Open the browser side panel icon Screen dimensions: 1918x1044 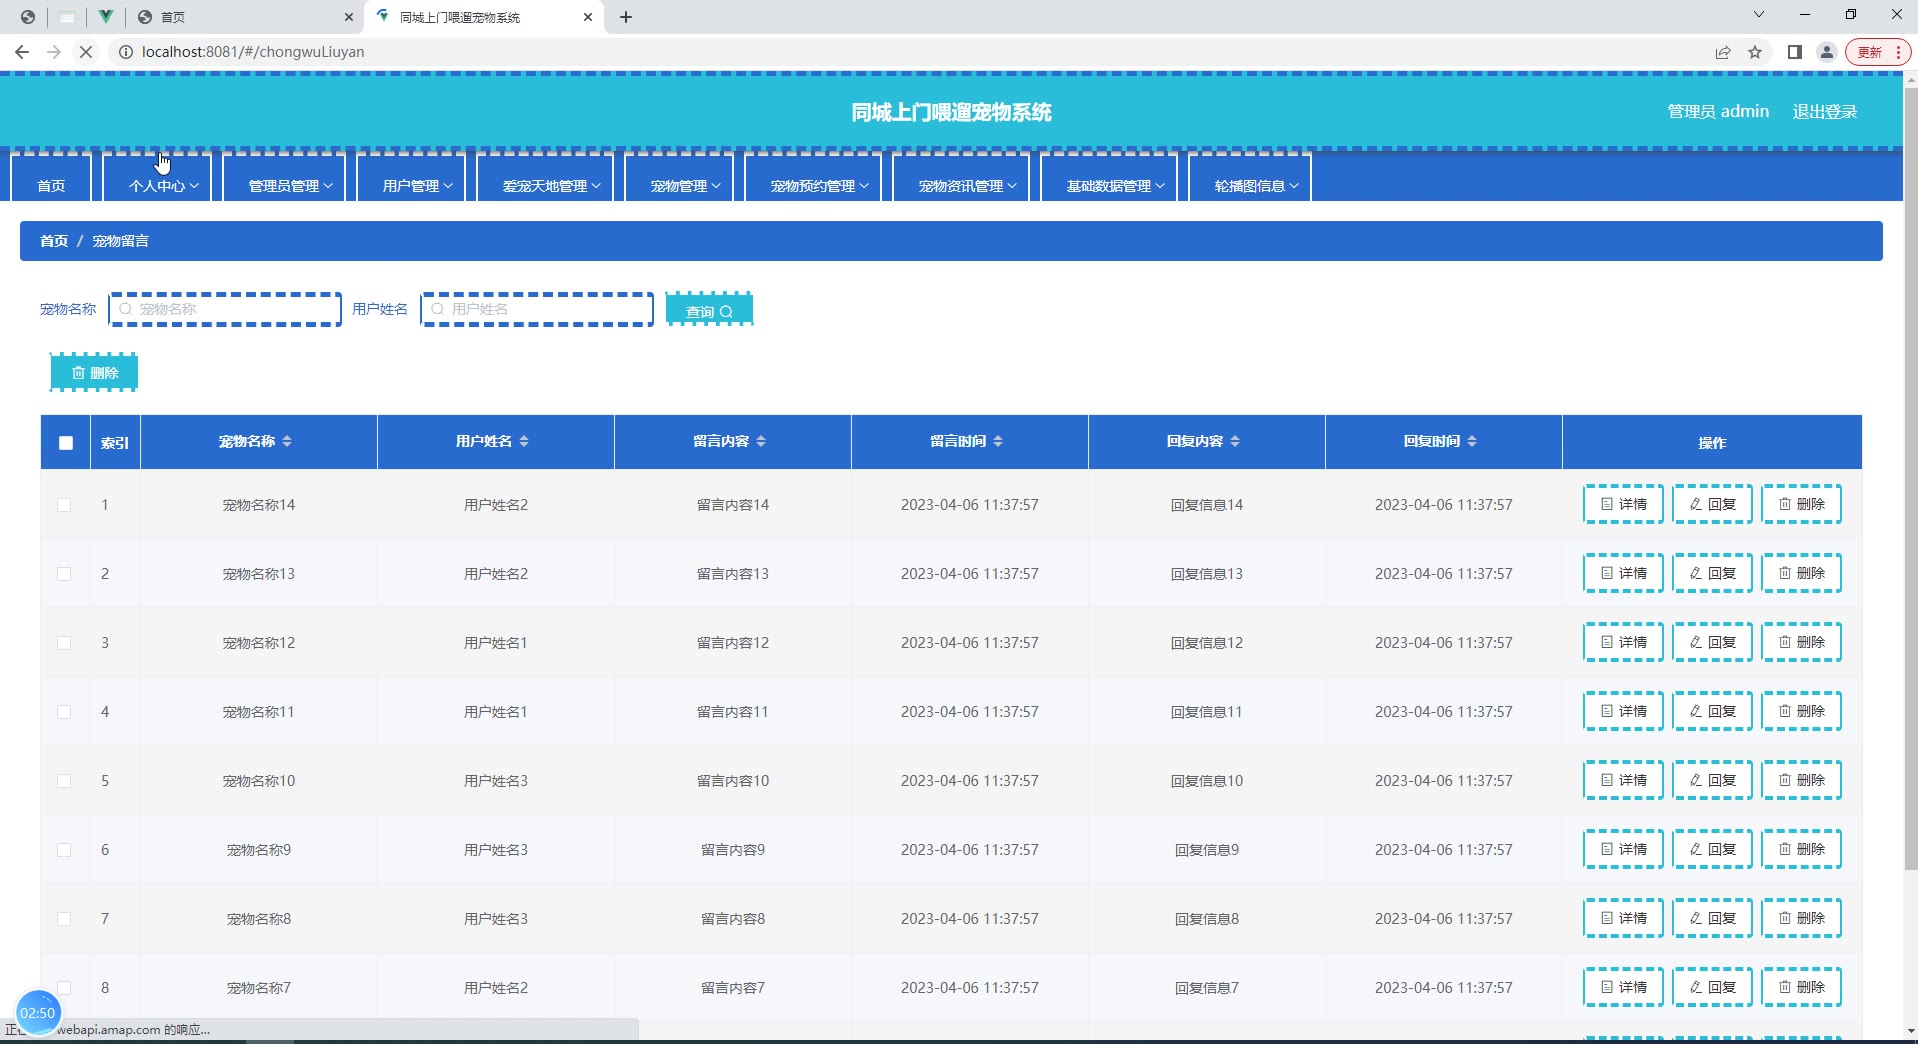pyautogui.click(x=1795, y=52)
